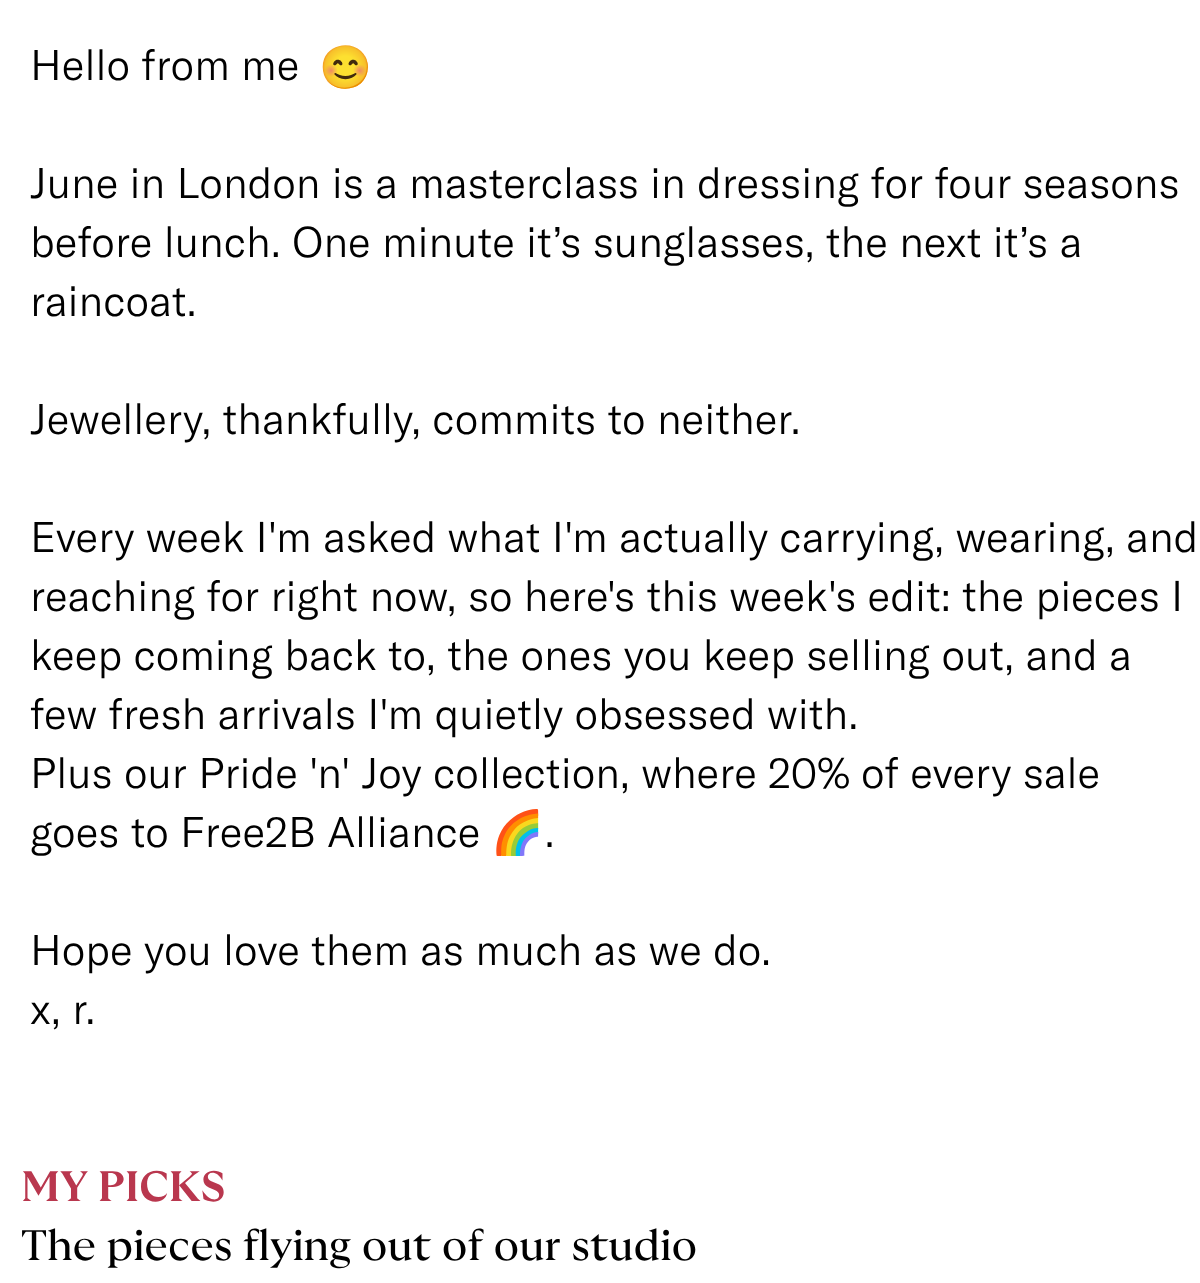Click the word 'raincoat.'
Image resolution: width=1200 pixels, height=1283 pixels.
click(113, 302)
